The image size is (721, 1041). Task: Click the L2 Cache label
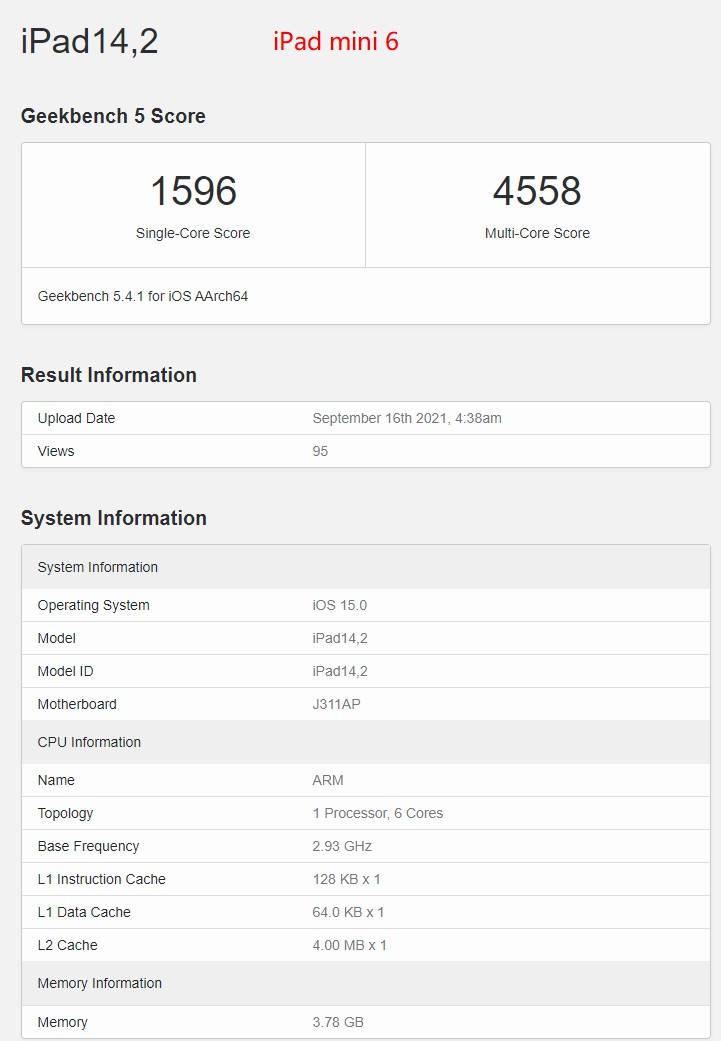click(68, 945)
